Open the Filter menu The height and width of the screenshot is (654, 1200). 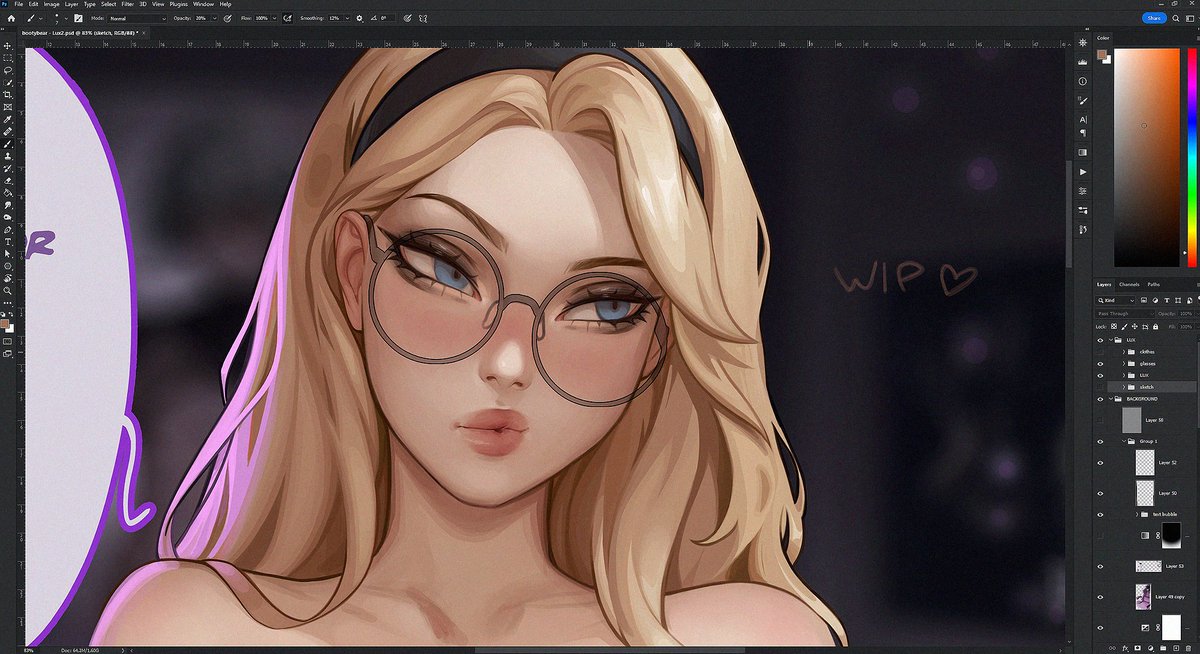(128, 4)
